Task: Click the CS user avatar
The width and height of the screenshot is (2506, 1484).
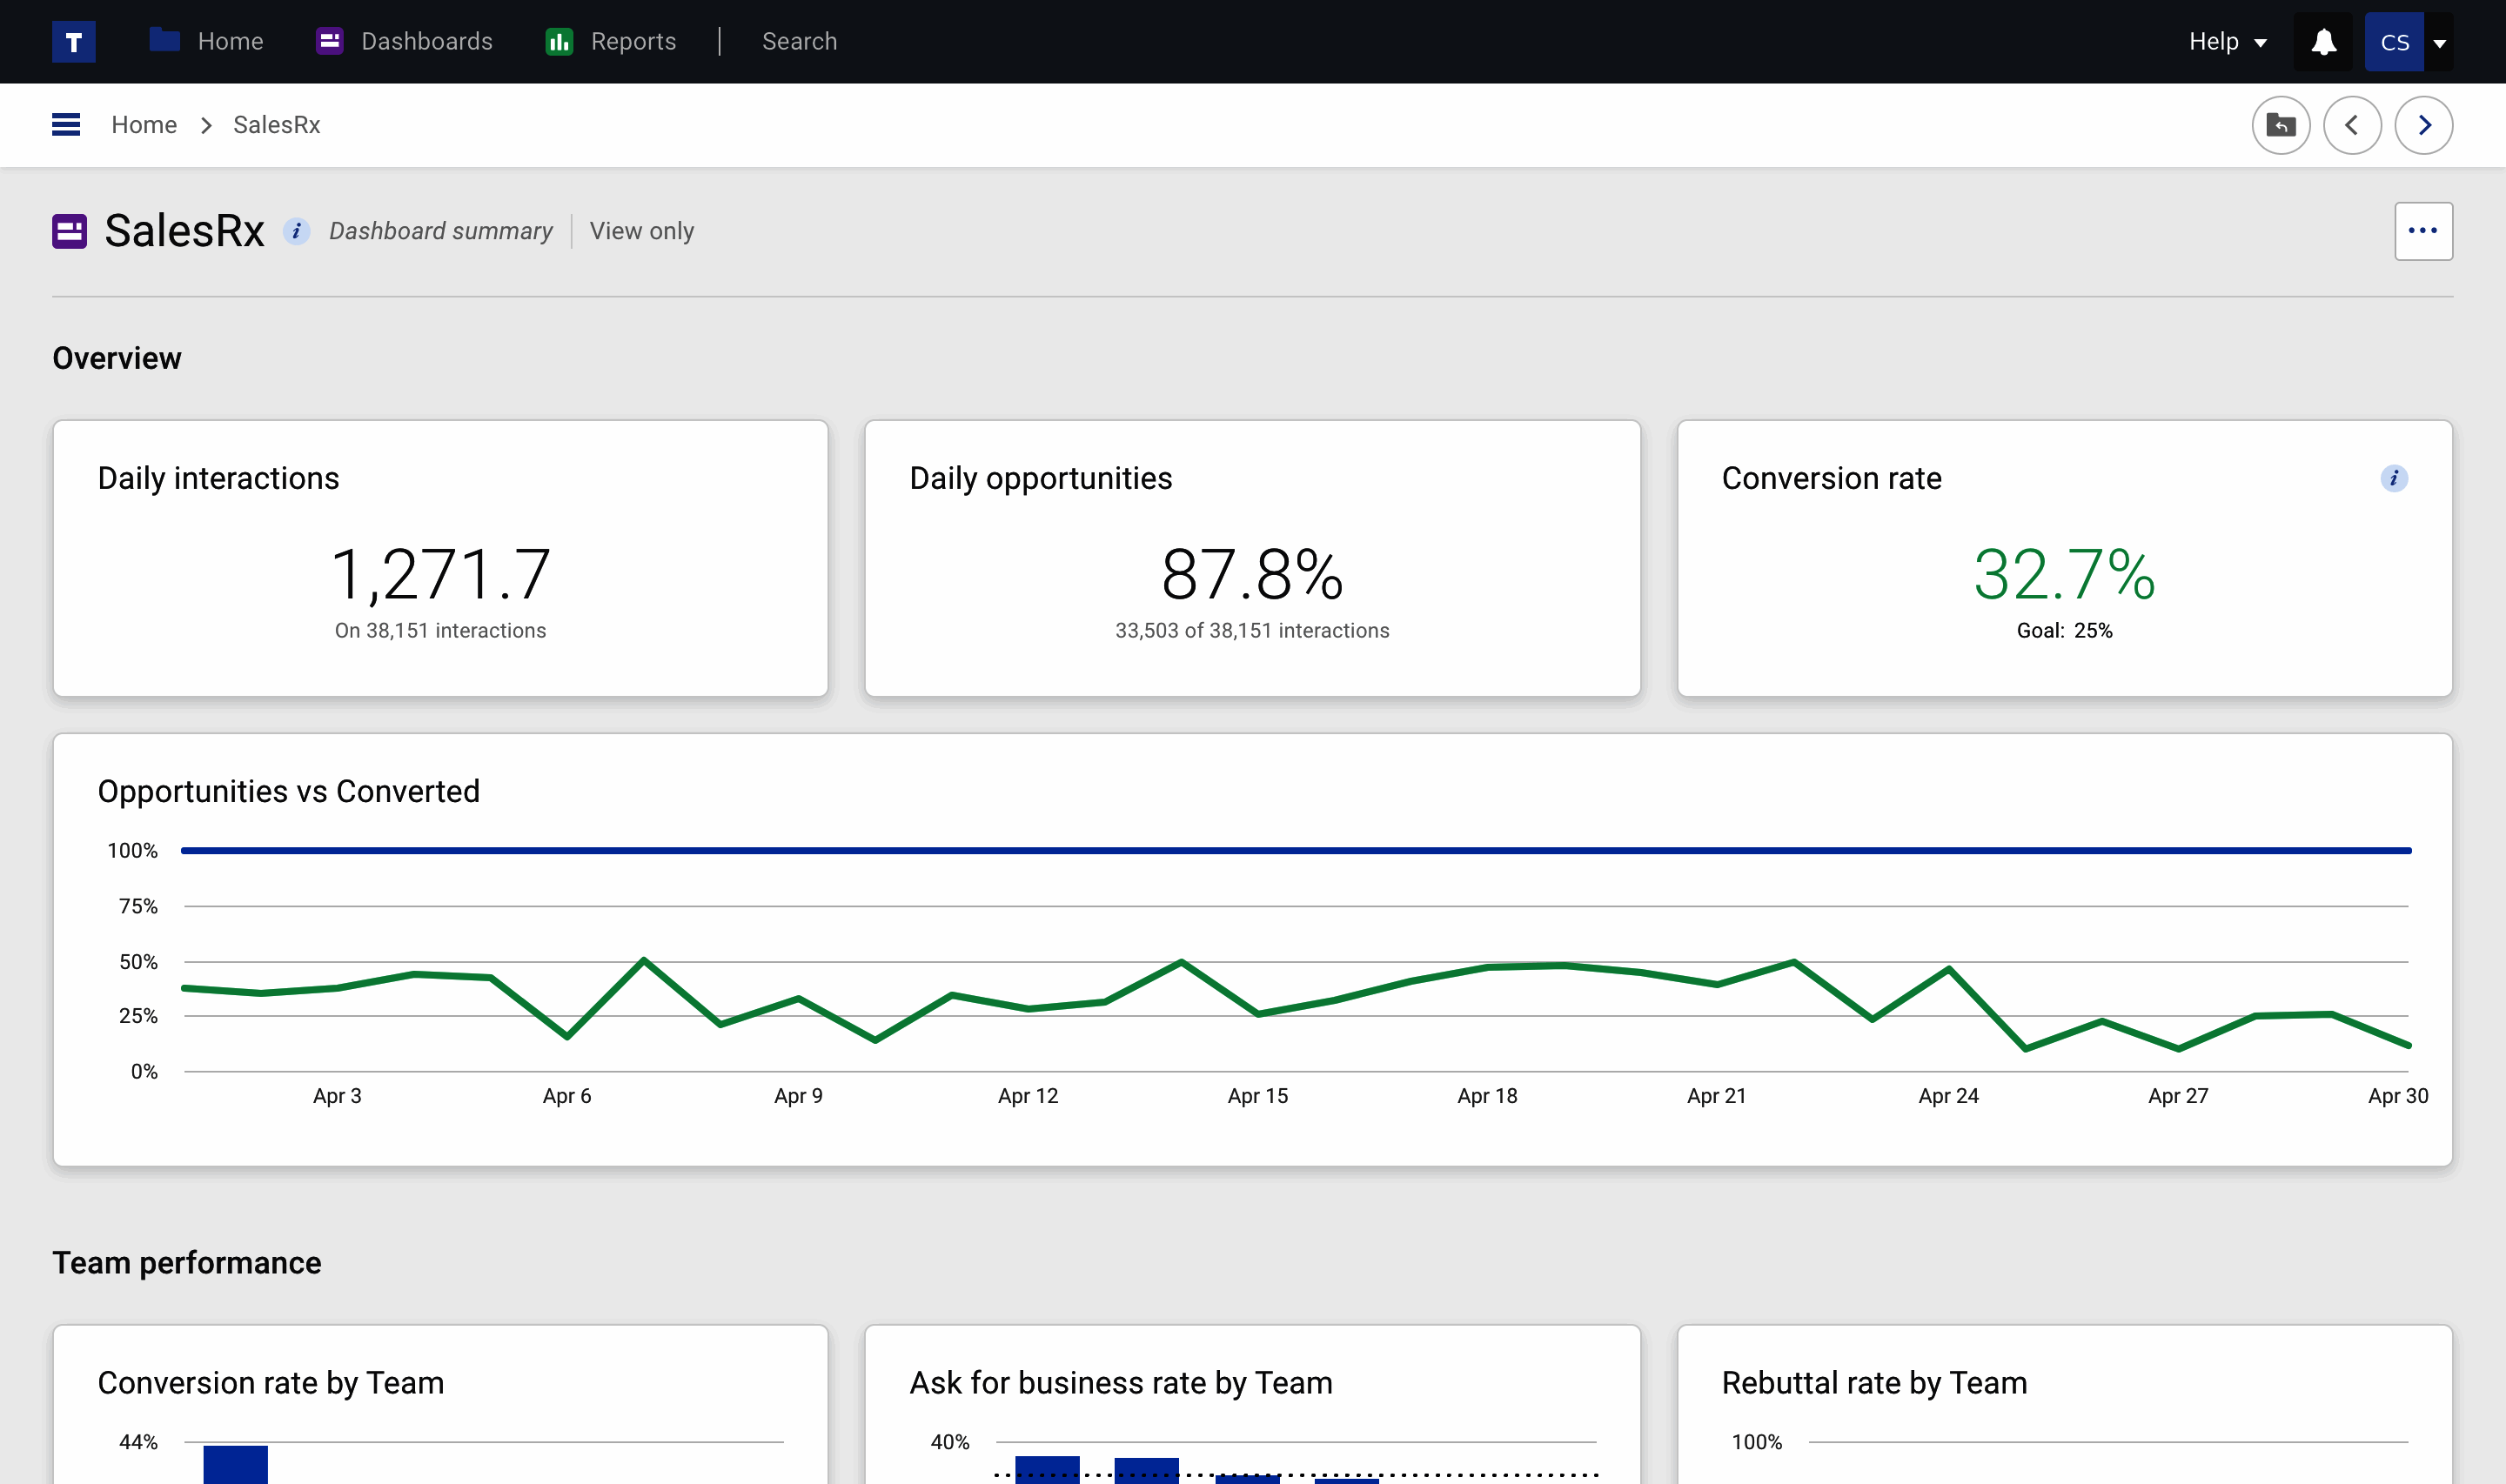Action: [x=2394, y=42]
